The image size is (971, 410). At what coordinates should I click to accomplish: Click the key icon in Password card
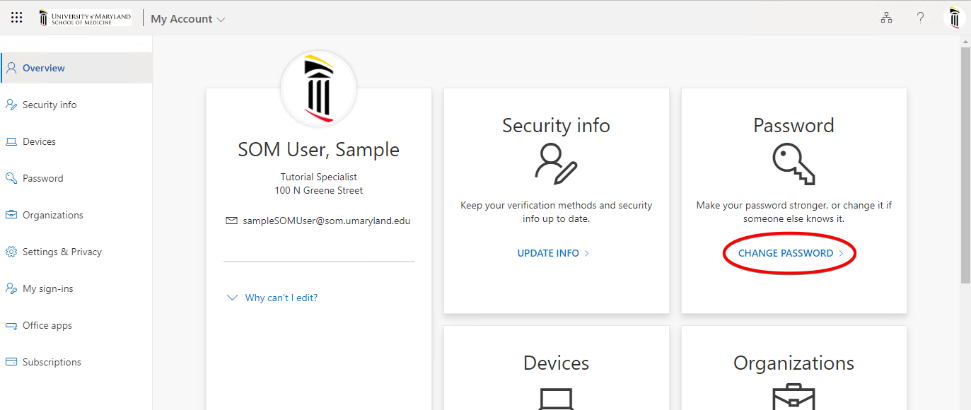(x=793, y=162)
